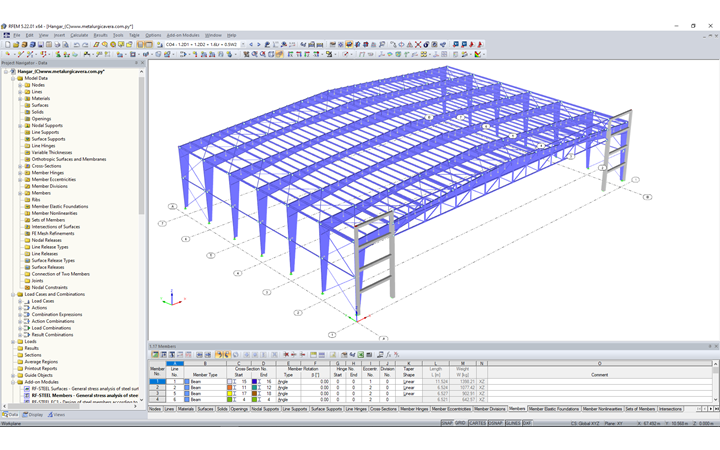The height and width of the screenshot is (450, 720).
Task: Click the New model icon in the toolbar
Action: pos(7,45)
